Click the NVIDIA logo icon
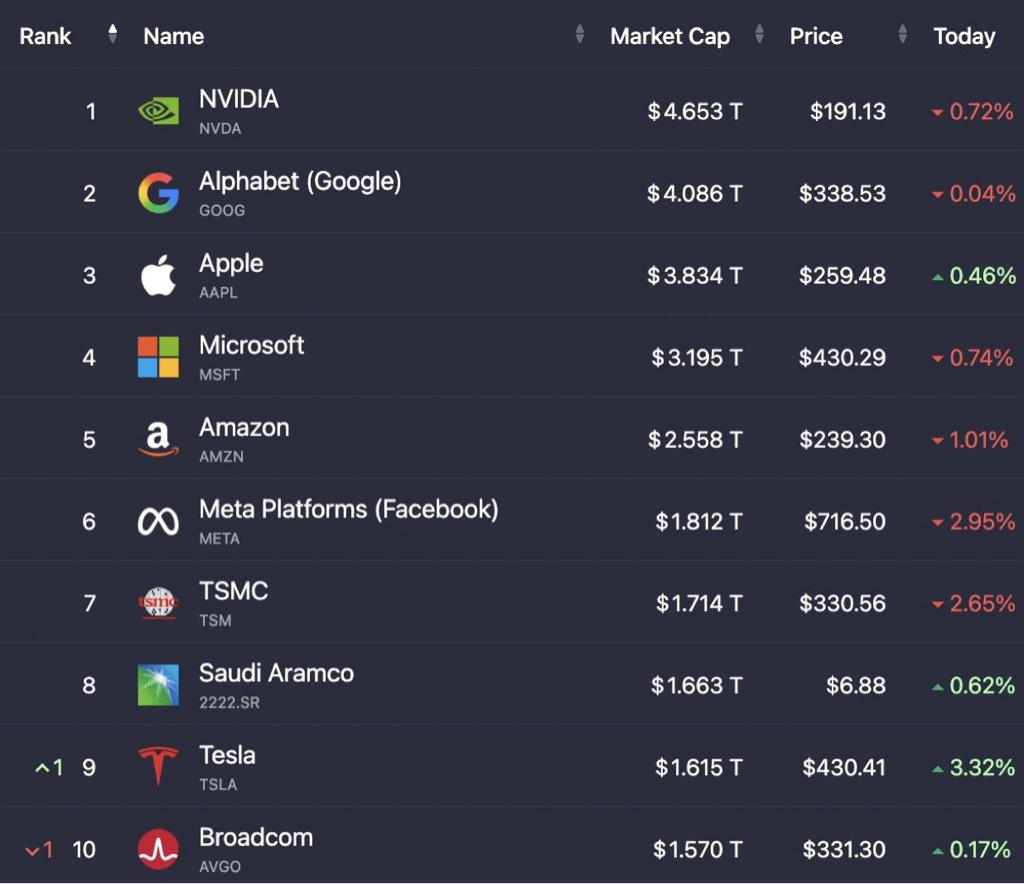1024x884 pixels. [x=158, y=111]
